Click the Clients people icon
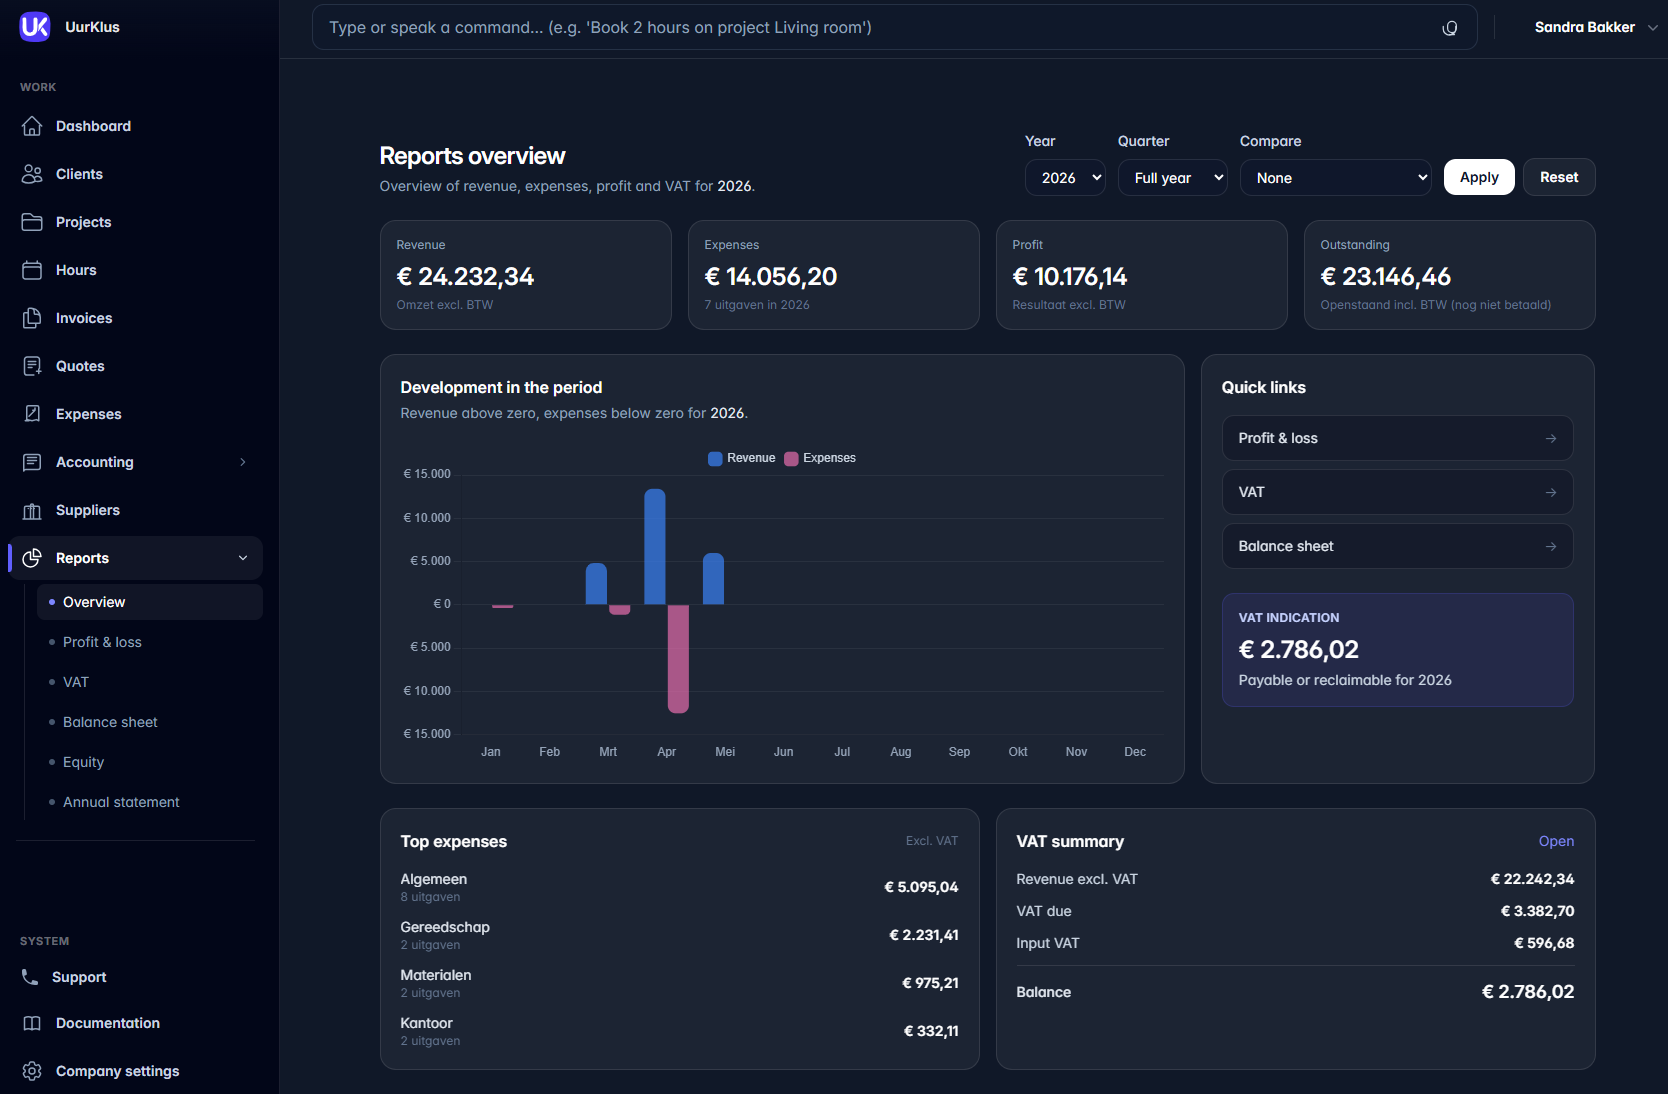The height and width of the screenshot is (1094, 1668). pyautogui.click(x=32, y=174)
